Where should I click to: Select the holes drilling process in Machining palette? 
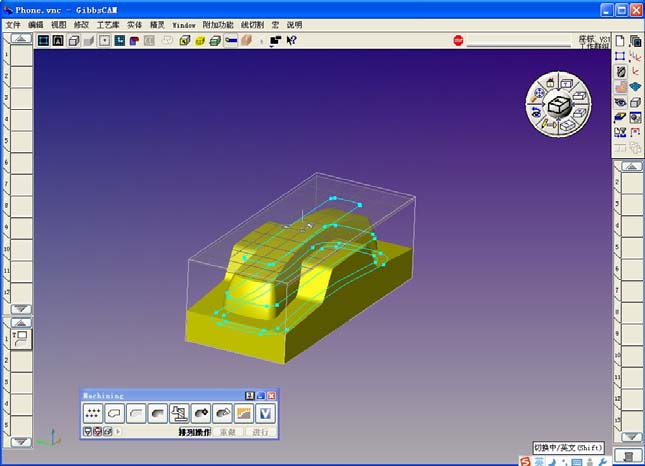[x=93, y=413]
